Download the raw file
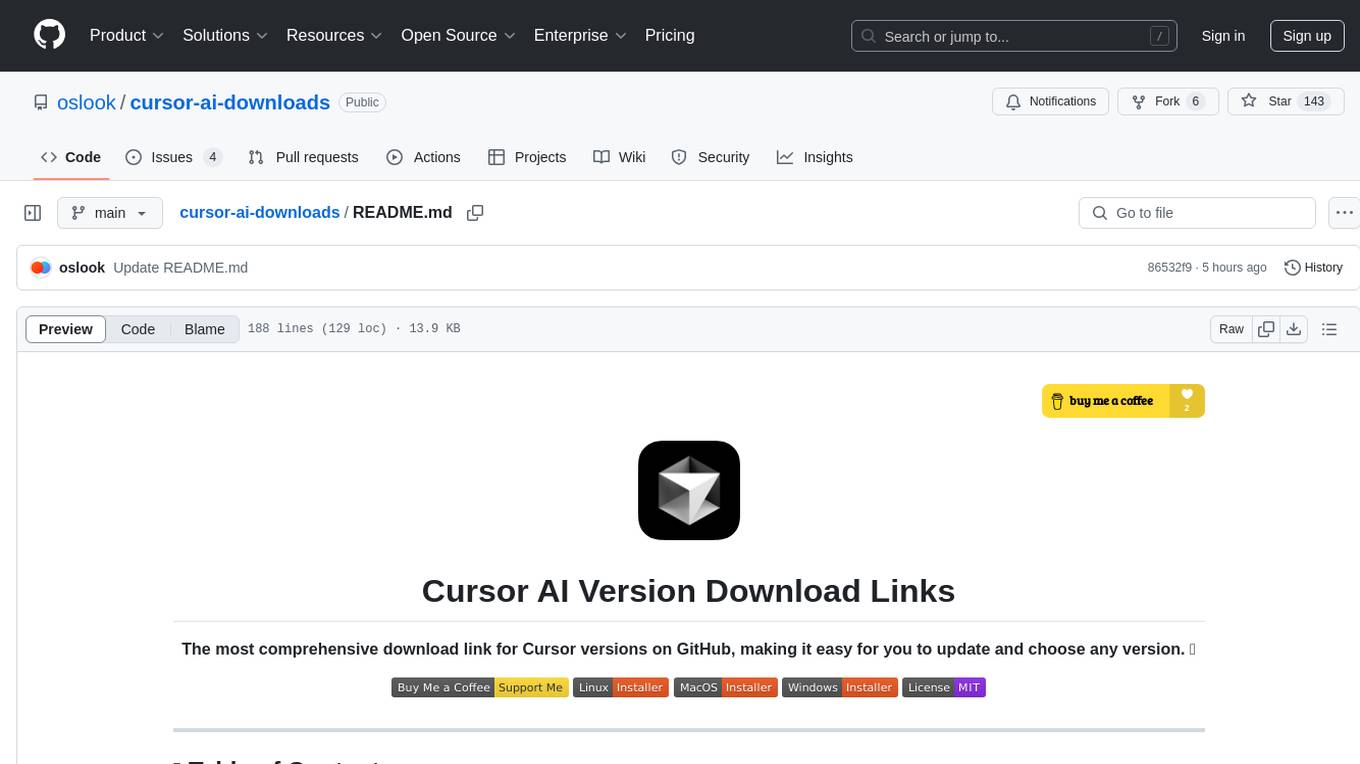 (x=1293, y=329)
